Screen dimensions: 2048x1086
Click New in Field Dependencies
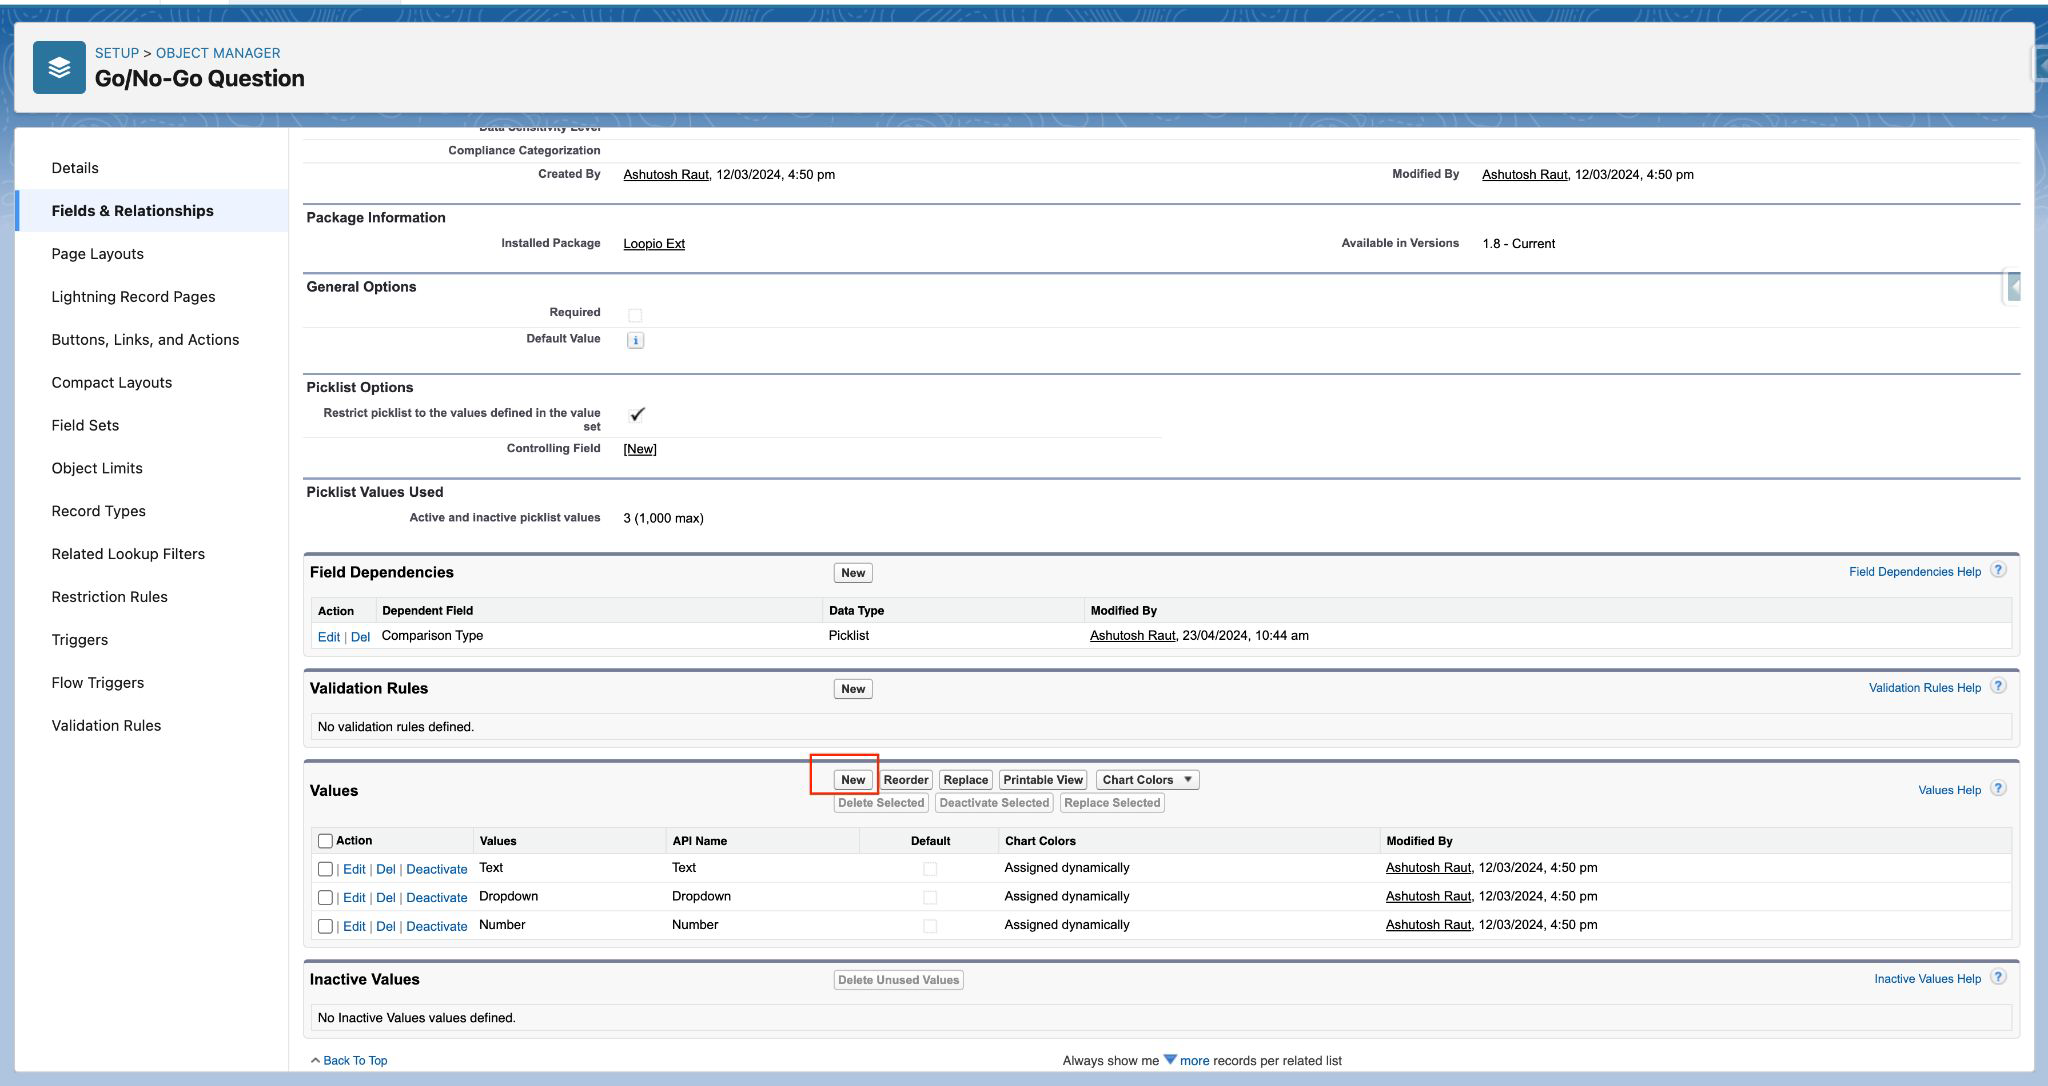click(x=853, y=573)
